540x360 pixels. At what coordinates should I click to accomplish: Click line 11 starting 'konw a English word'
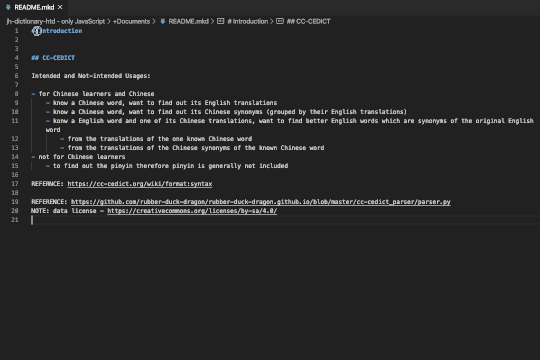(x=290, y=121)
